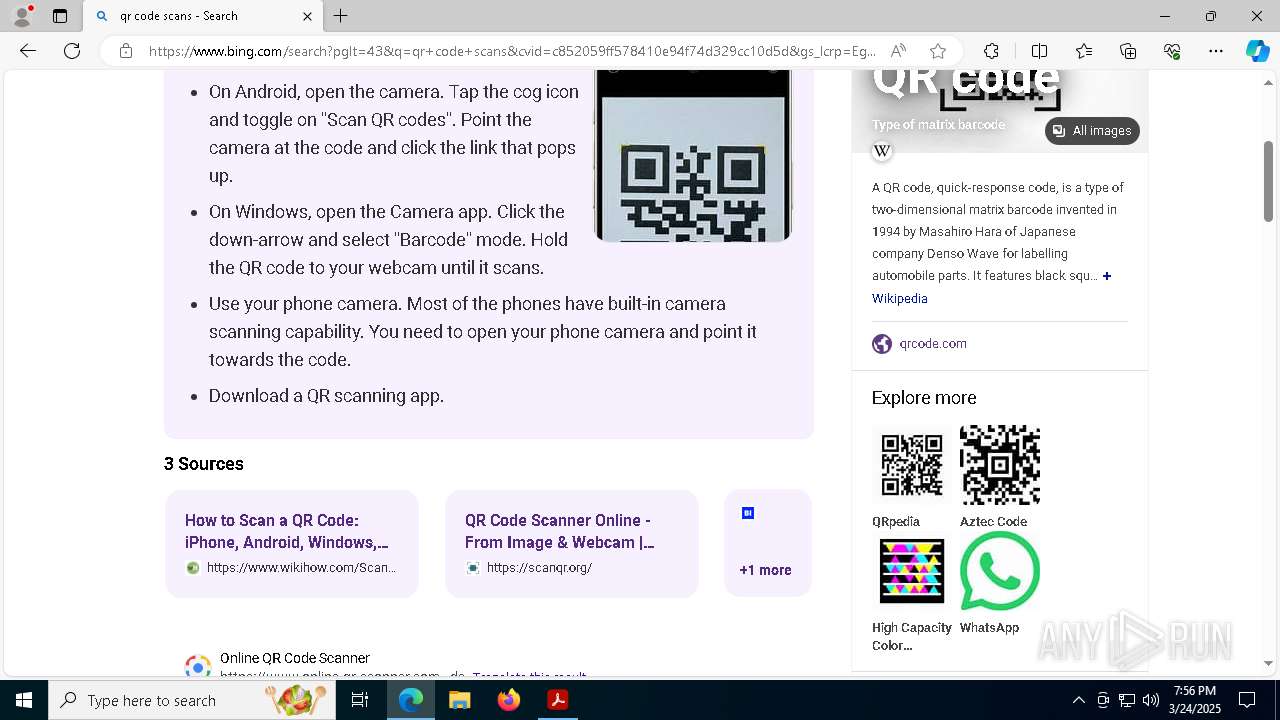Click the Explore more heading

[924, 398]
